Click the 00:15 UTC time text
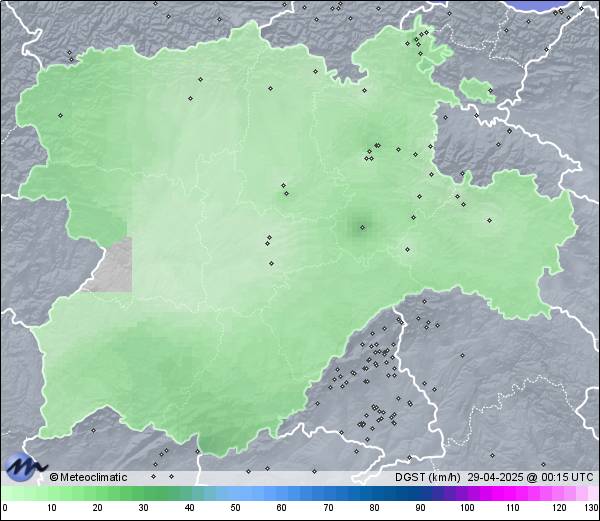The width and height of the screenshot is (600, 521). point(566,477)
